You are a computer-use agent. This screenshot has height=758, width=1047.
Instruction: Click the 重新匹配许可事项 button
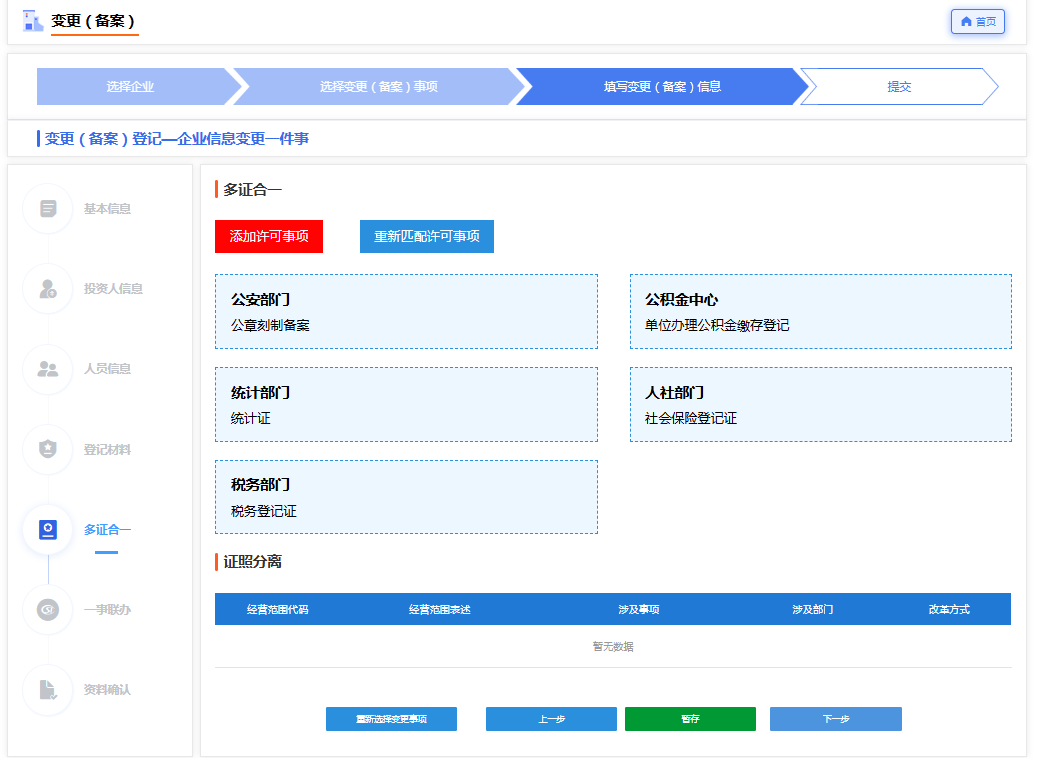coord(426,237)
